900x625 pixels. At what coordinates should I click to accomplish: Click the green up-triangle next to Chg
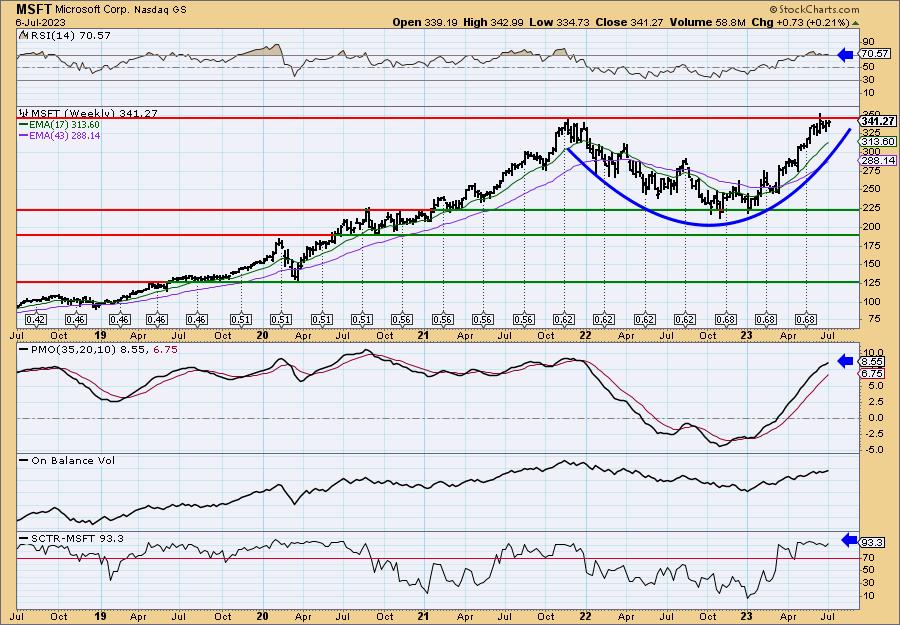click(x=855, y=23)
